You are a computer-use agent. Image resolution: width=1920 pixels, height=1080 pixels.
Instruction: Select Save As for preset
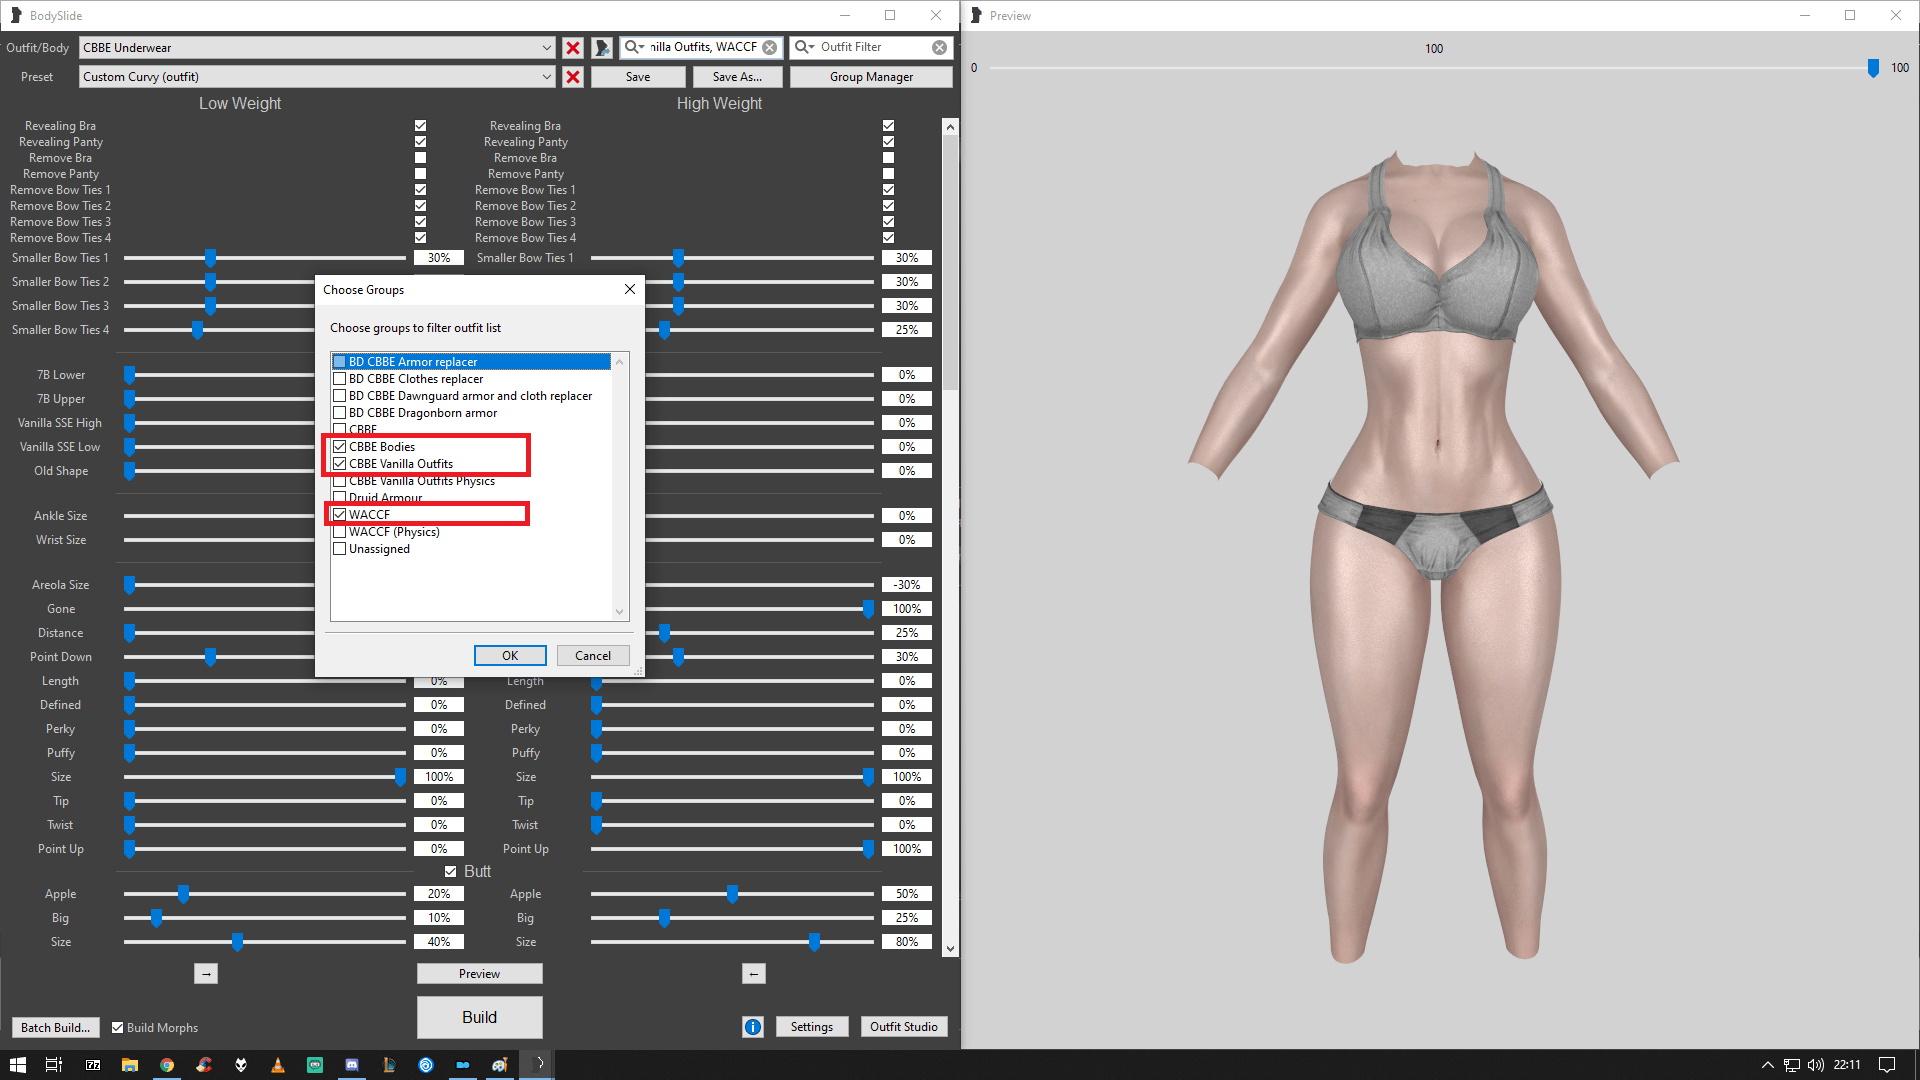pos(736,76)
